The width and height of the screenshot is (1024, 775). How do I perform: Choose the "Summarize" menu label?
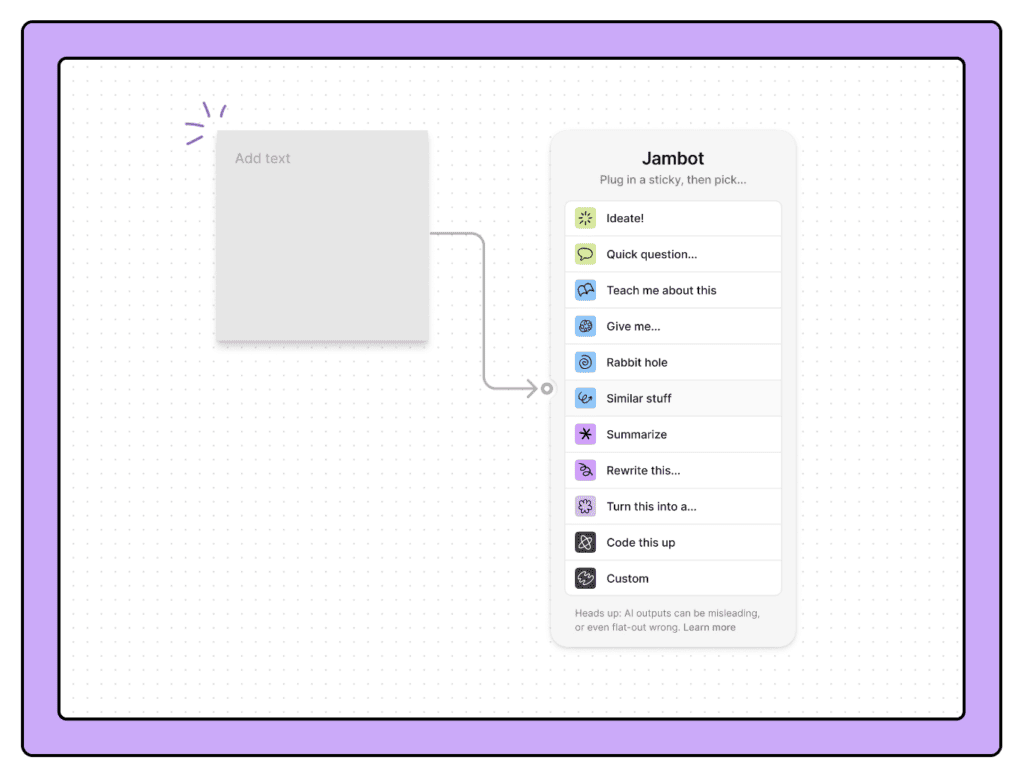636,434
